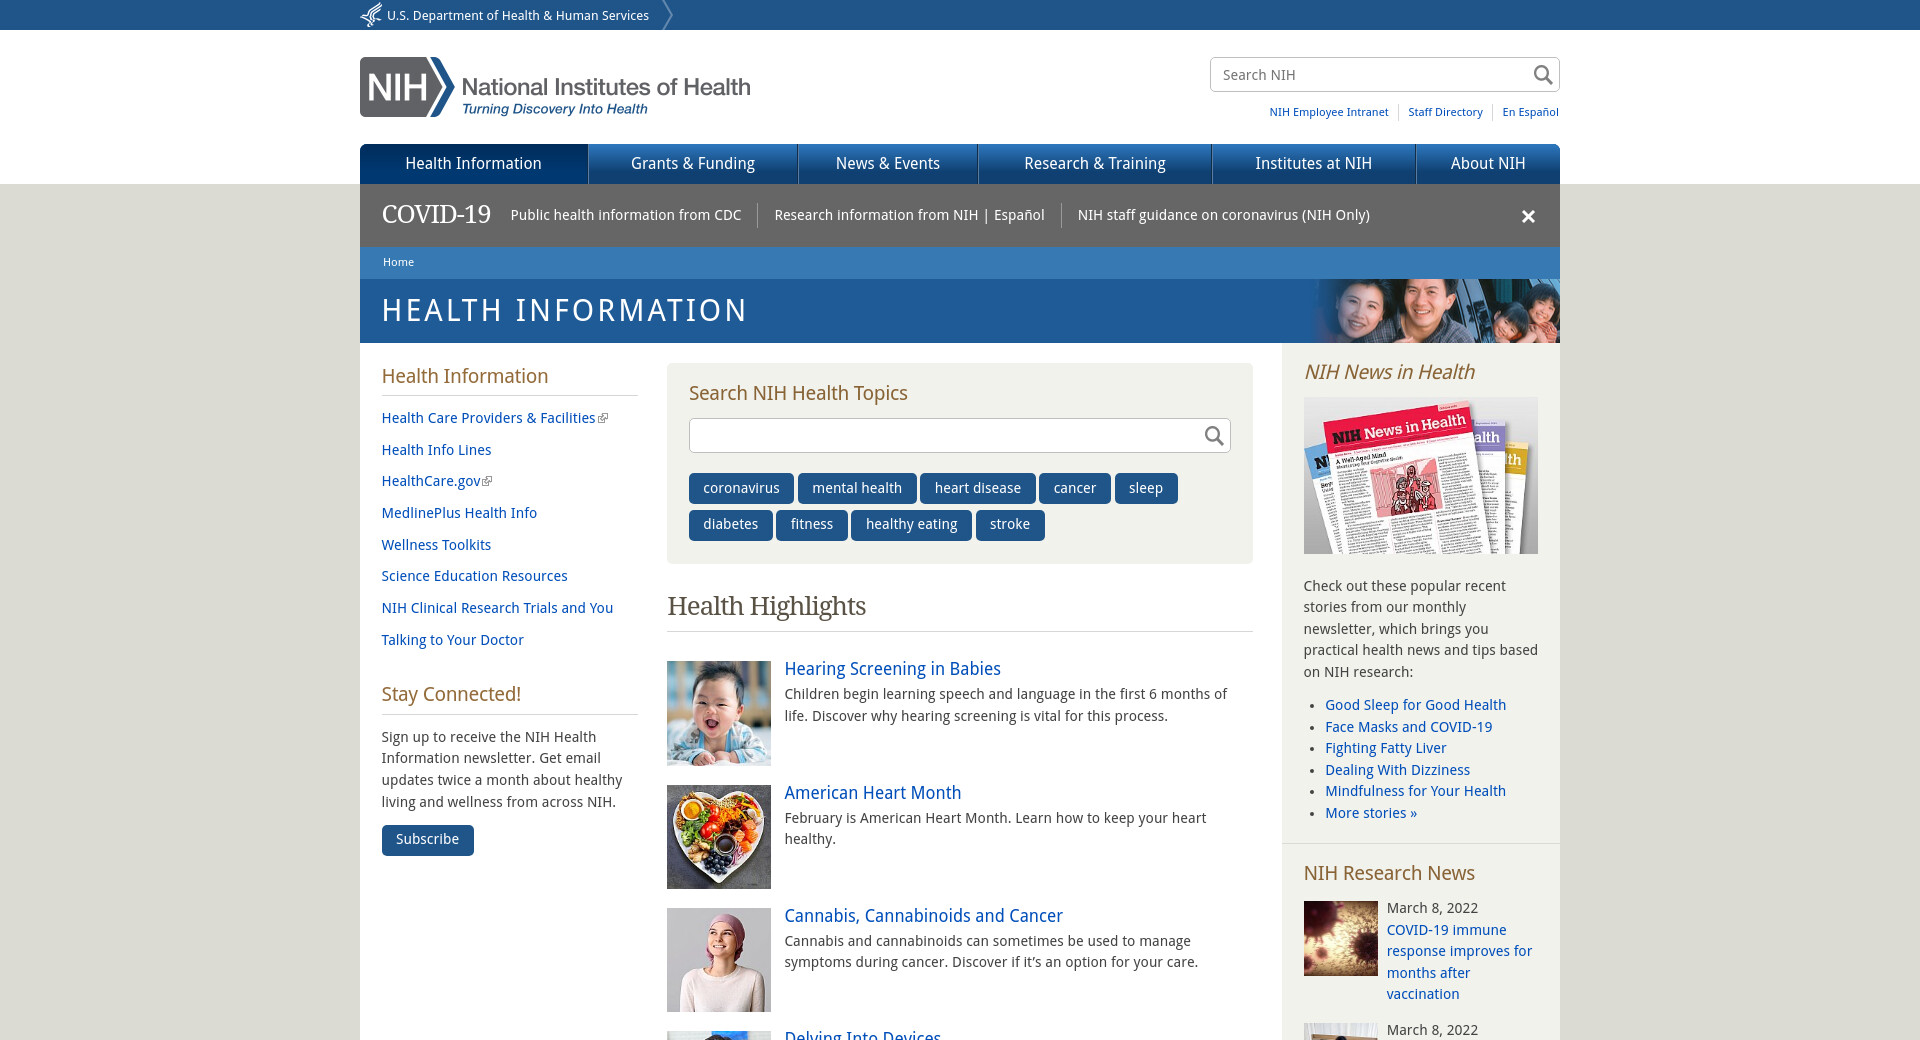1920x1040 pixels.
Task: Open the Staff Directory link
Action: (x=1445, y=112)
